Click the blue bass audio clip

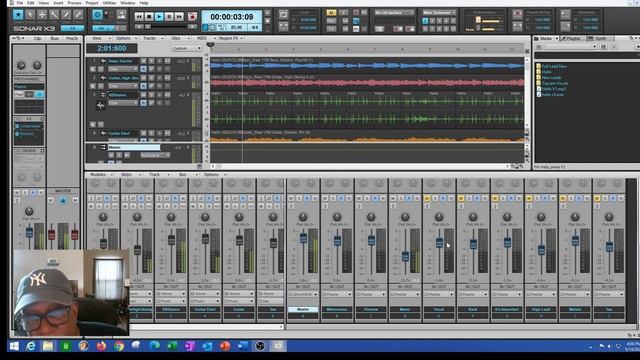tap(367, 65)
